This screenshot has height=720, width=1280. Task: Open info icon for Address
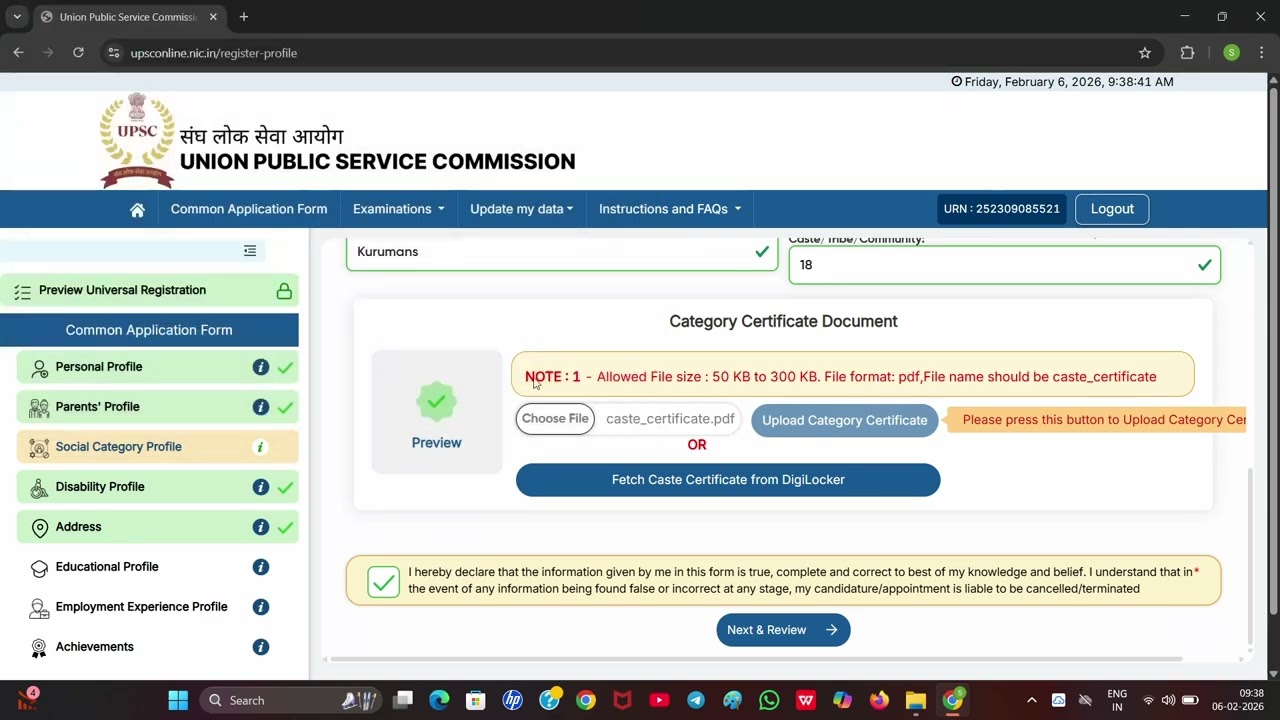261,527
